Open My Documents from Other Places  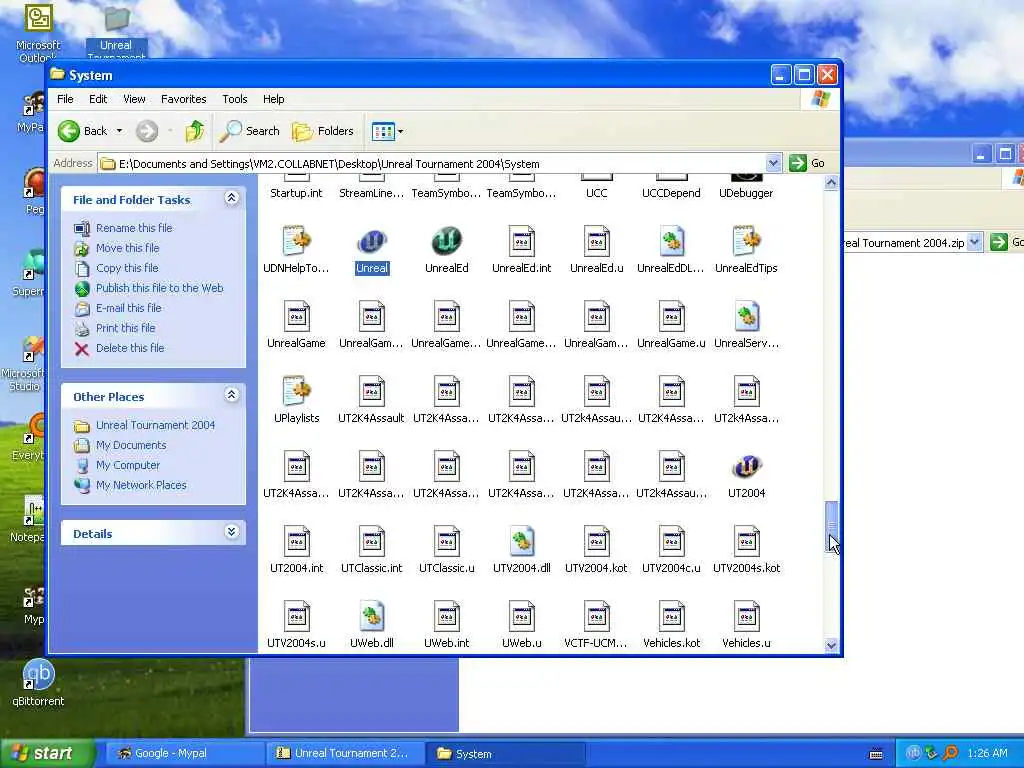131,445
